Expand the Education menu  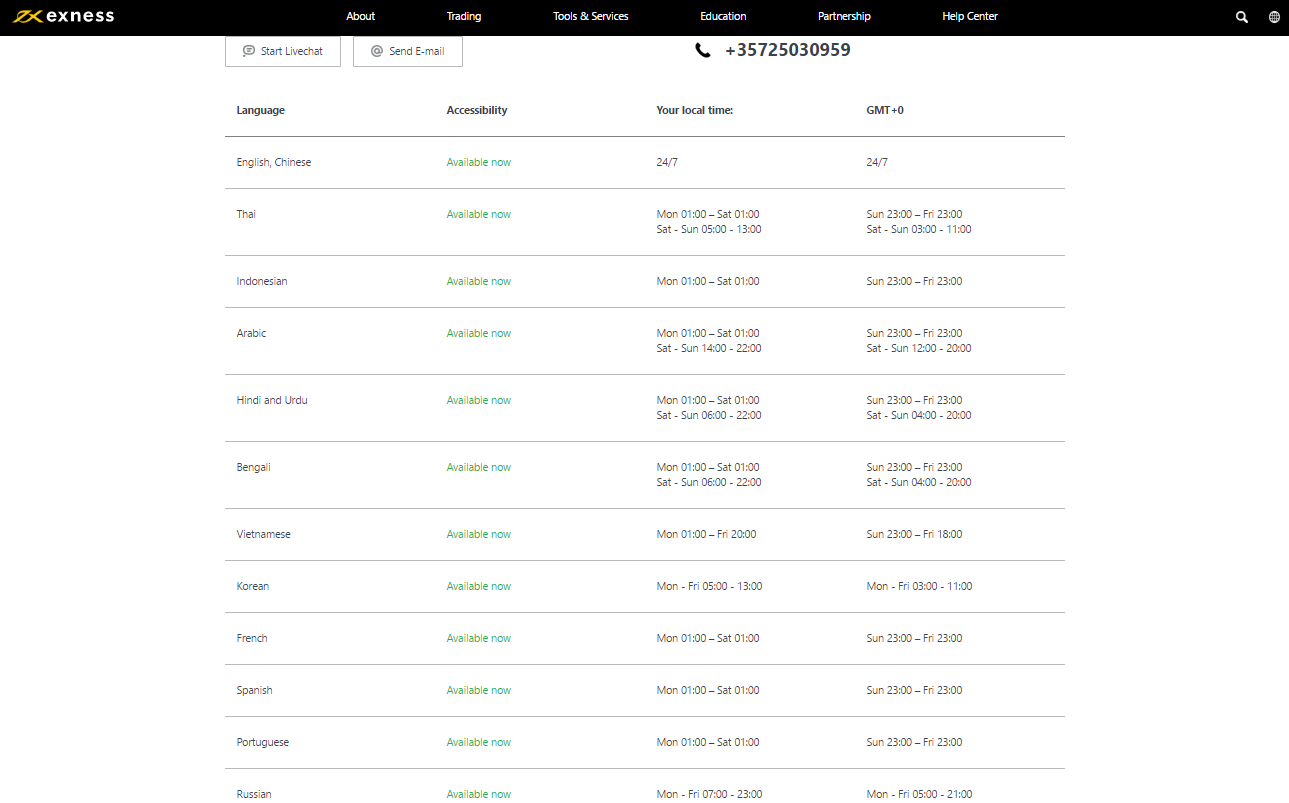(723, 17)
